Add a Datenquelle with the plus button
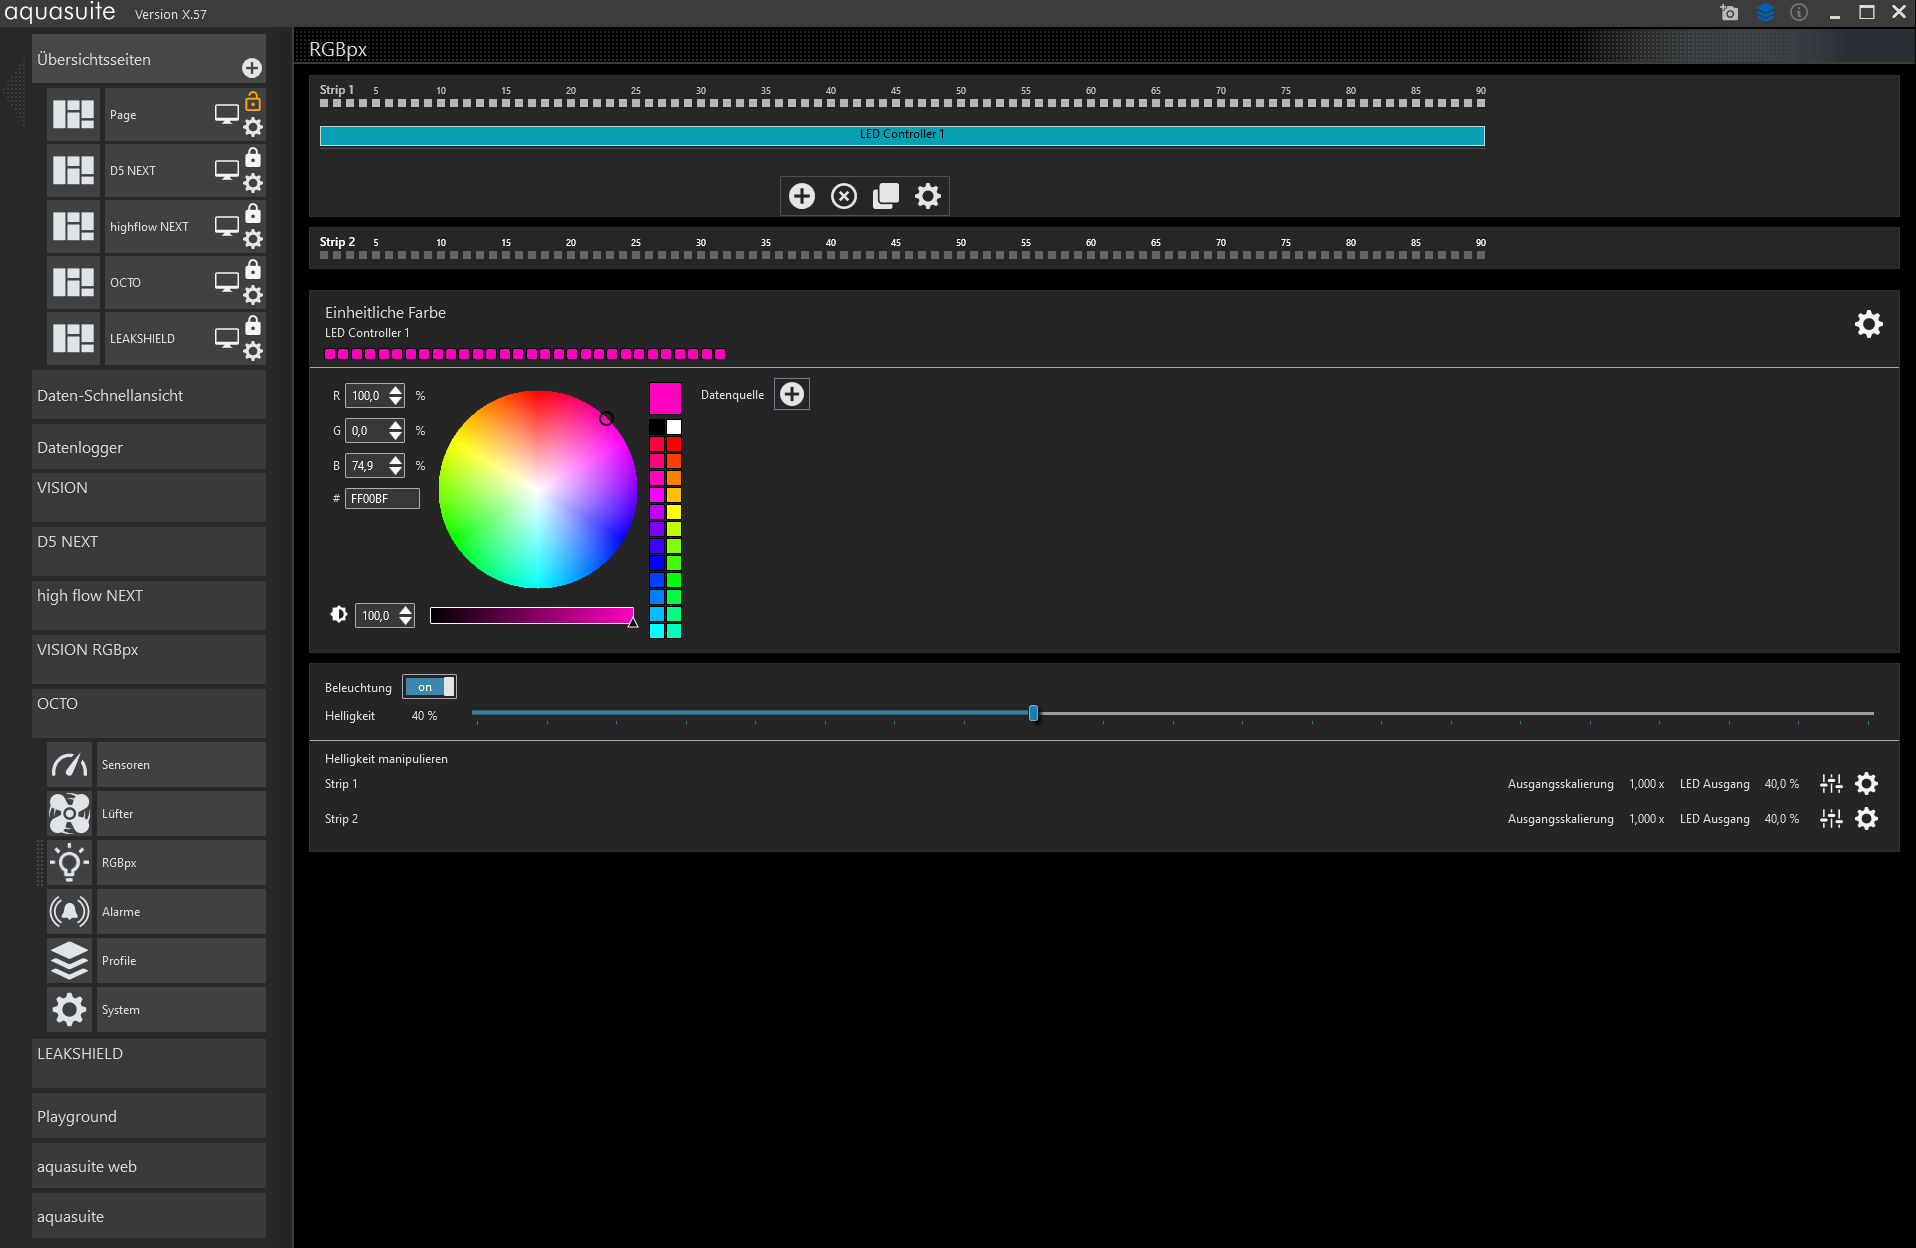Screen dimensions: 1916x1248 point(792,395)
